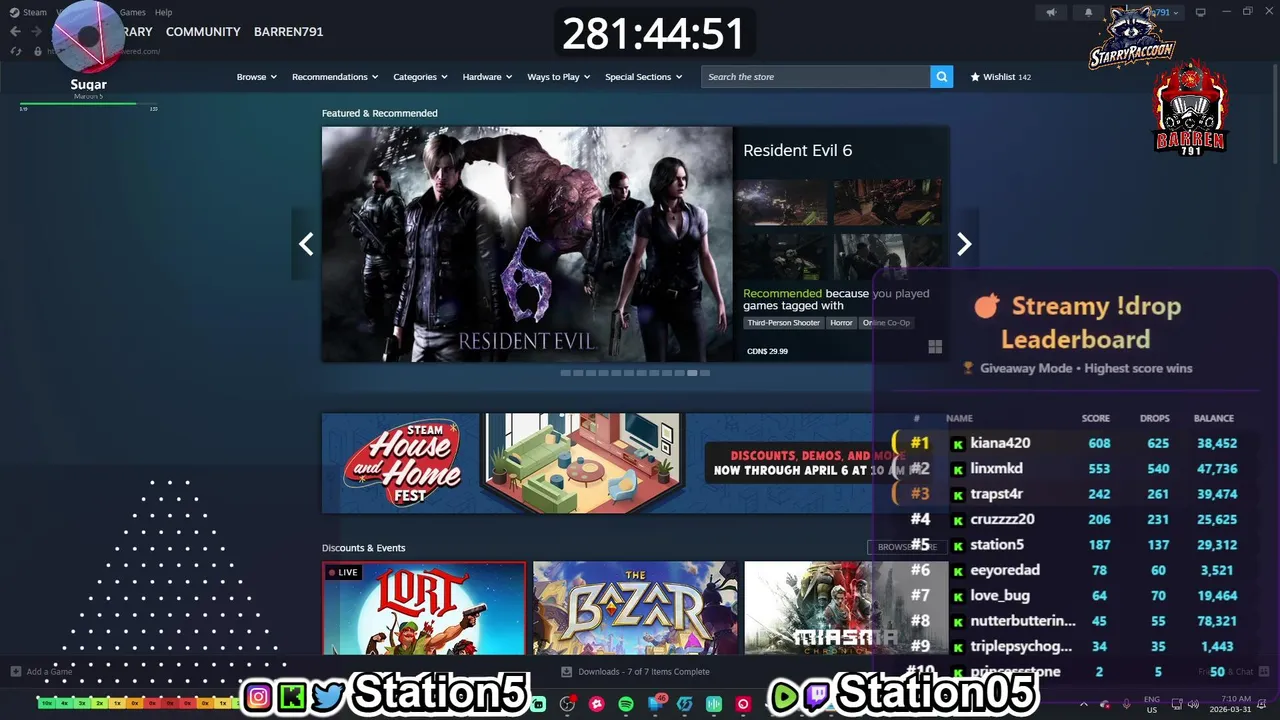Open Spotify from the taskbar
The width and height of the screenshot is (1280, 720).
626,704
